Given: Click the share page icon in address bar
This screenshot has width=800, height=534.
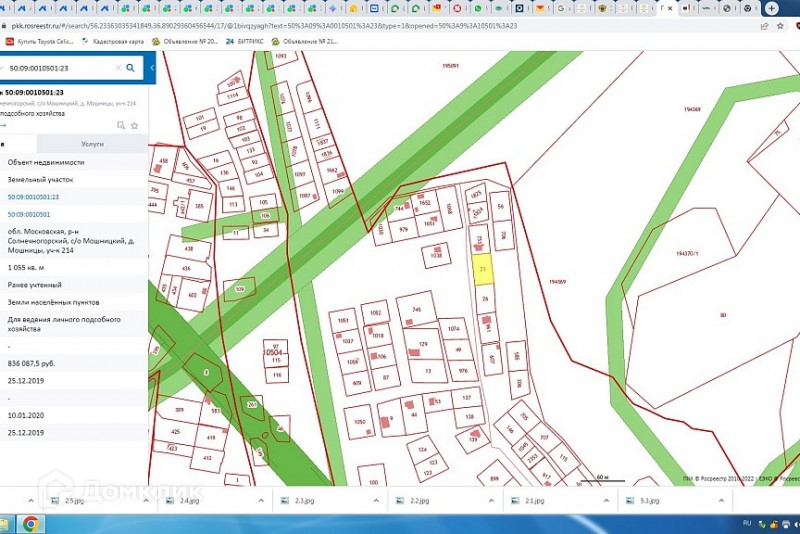Looking at the screenshot, I should (764, 26).
